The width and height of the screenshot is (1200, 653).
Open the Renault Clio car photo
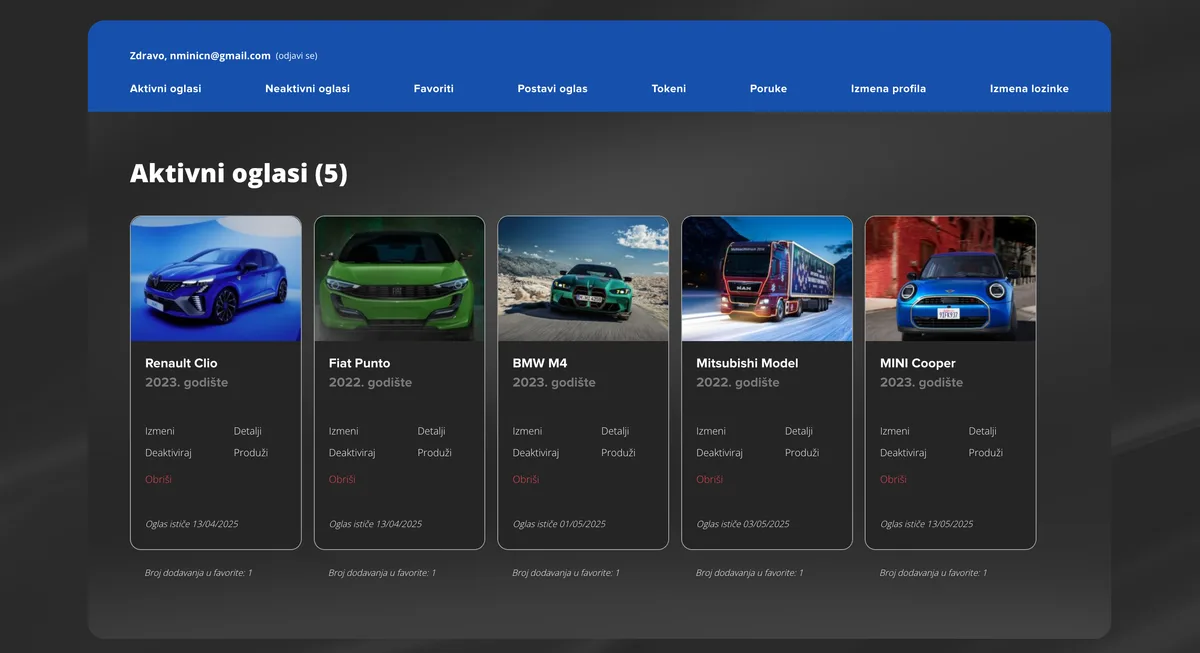(x=216, y=279)
